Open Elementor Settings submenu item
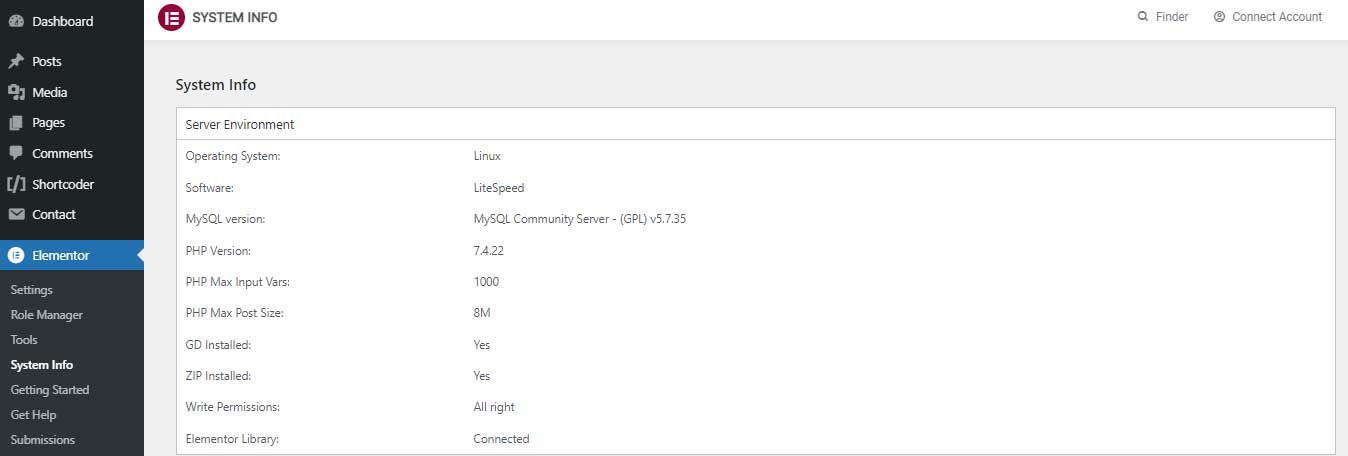Image resolution: width=1348 pixels, height=456 pixels. click(32, 290)
